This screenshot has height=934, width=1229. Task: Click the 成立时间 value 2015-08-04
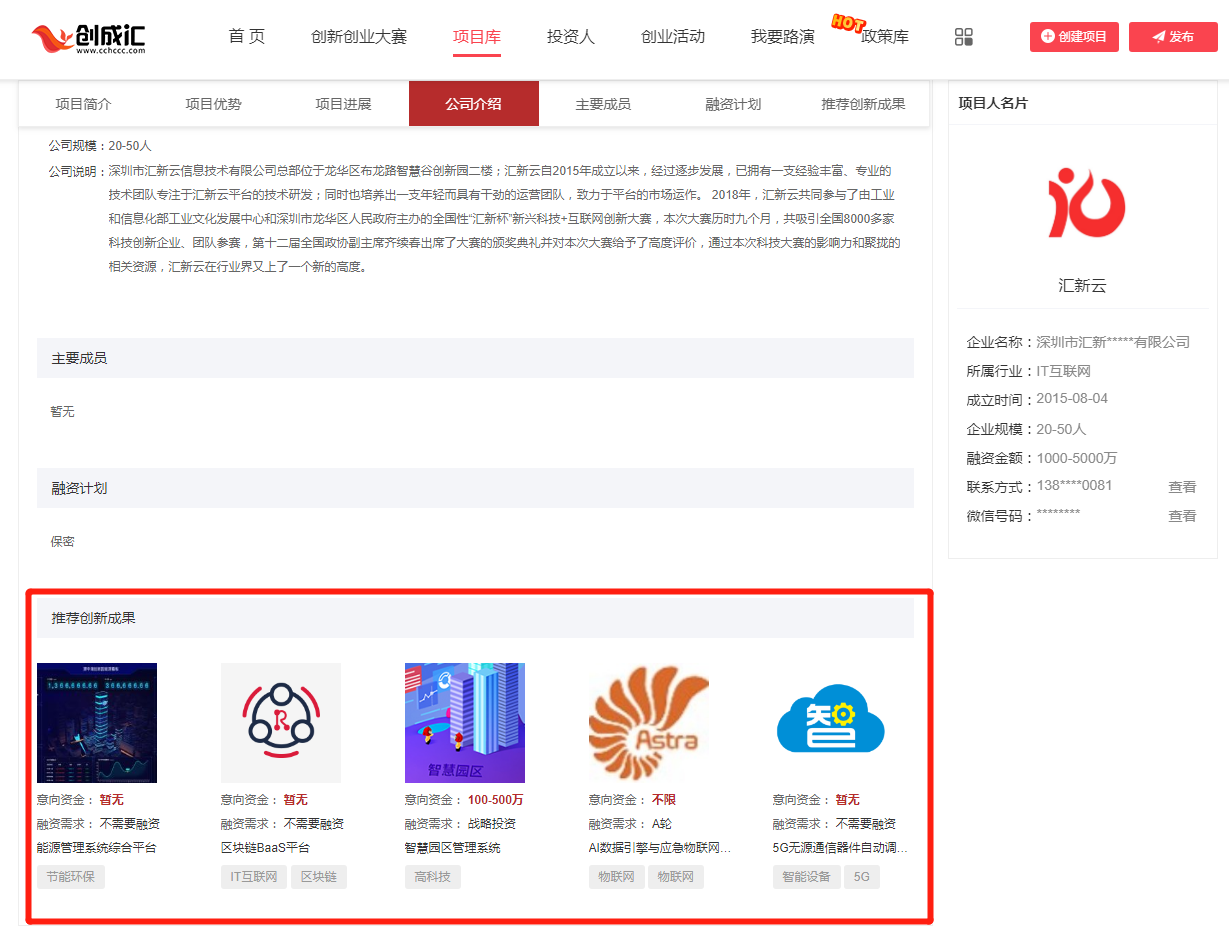(x=1072, y=399)
